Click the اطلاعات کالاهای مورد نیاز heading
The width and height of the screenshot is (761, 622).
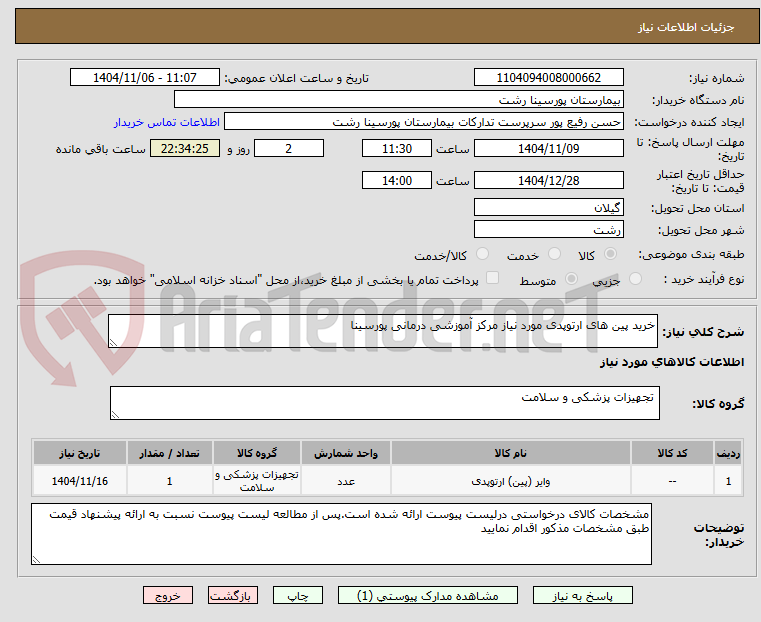click(672, 362)
